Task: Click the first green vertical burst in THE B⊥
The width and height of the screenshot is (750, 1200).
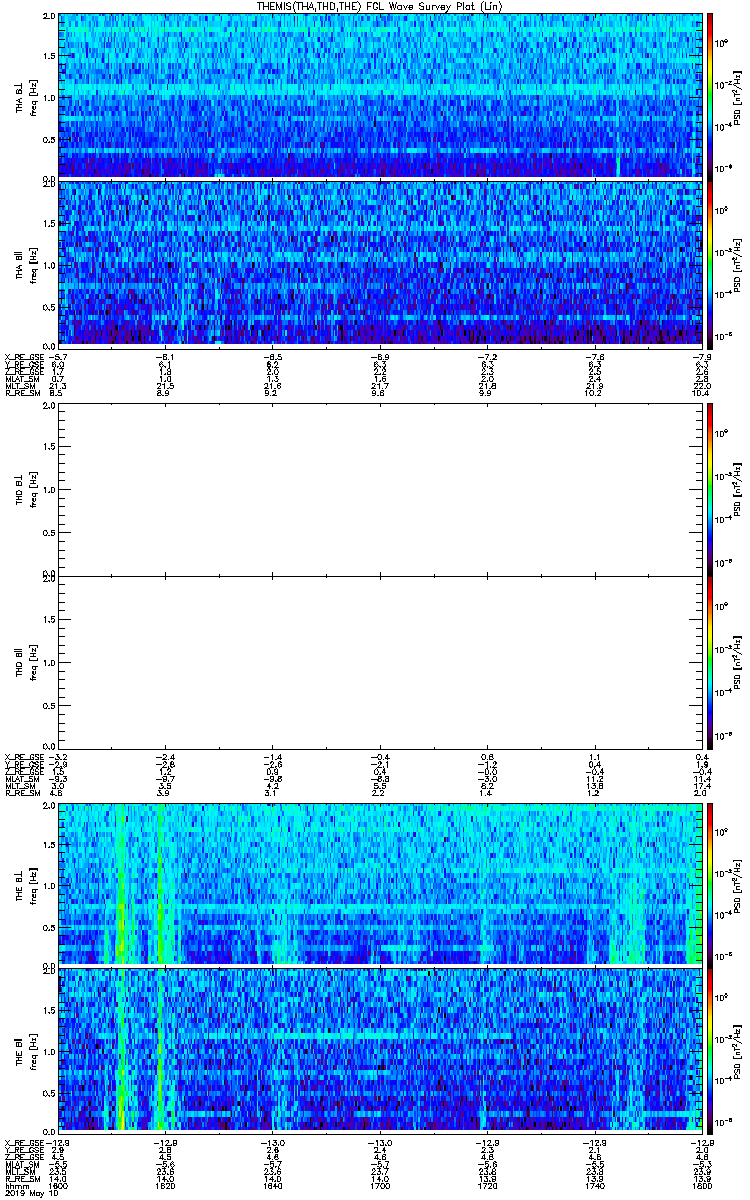Action: [120, 884]
